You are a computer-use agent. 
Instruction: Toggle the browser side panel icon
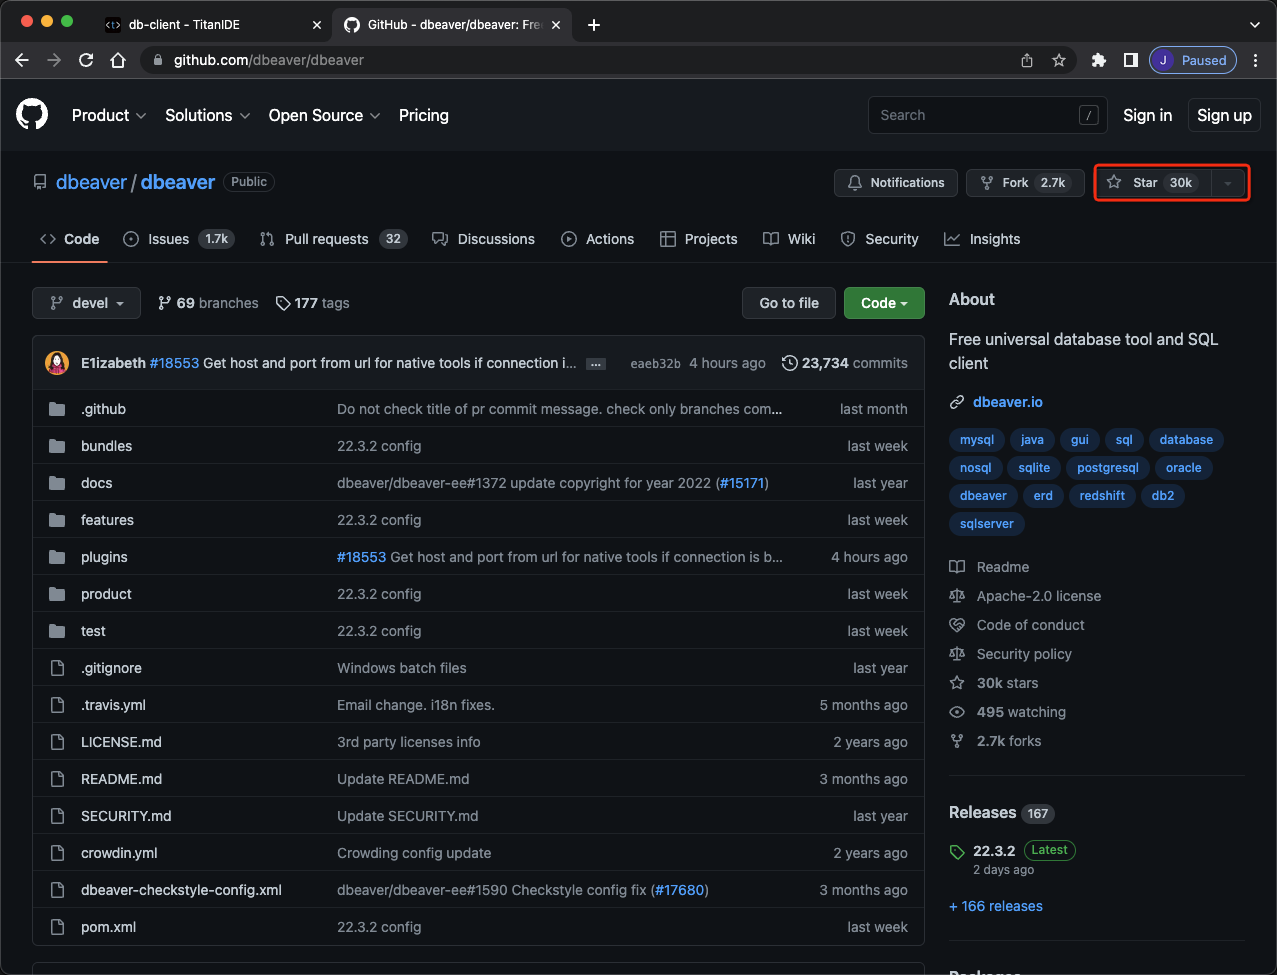(1130, 60)
